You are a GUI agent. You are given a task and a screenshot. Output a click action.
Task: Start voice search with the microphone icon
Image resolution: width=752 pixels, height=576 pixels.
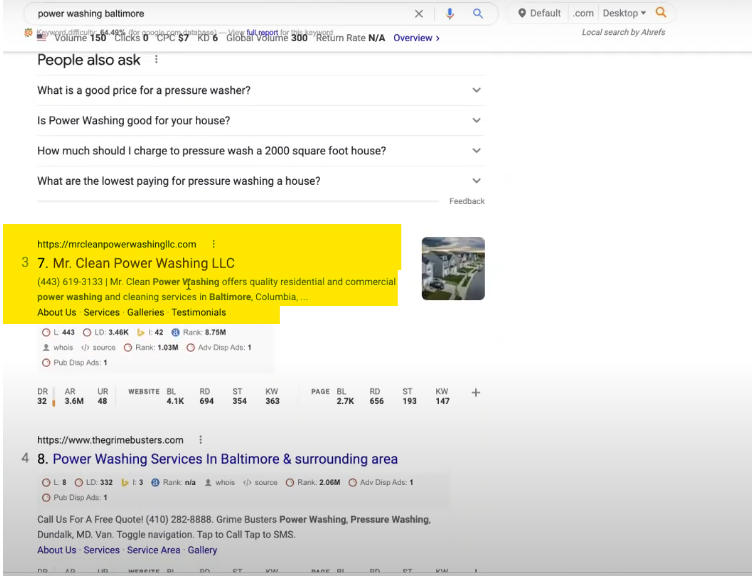(449, 14)
